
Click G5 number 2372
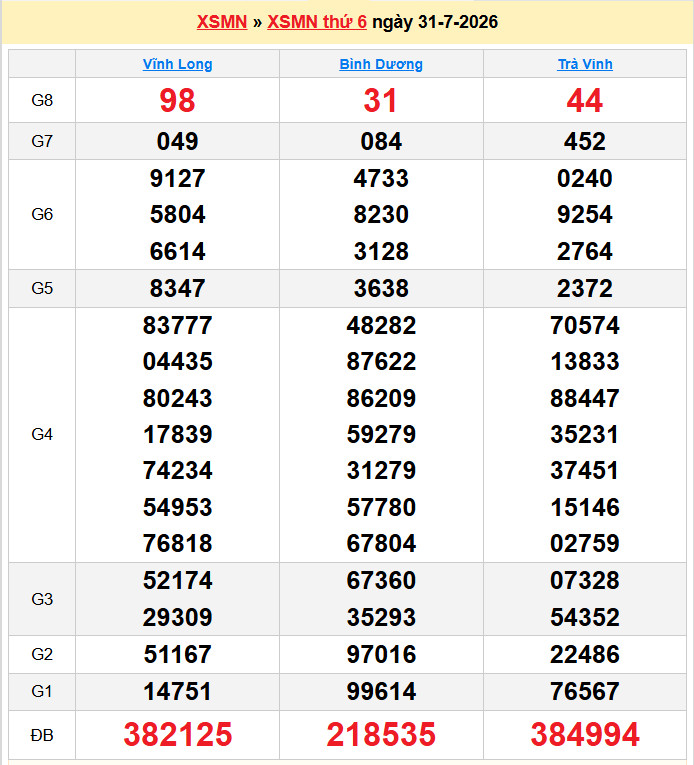coord(585,288)
